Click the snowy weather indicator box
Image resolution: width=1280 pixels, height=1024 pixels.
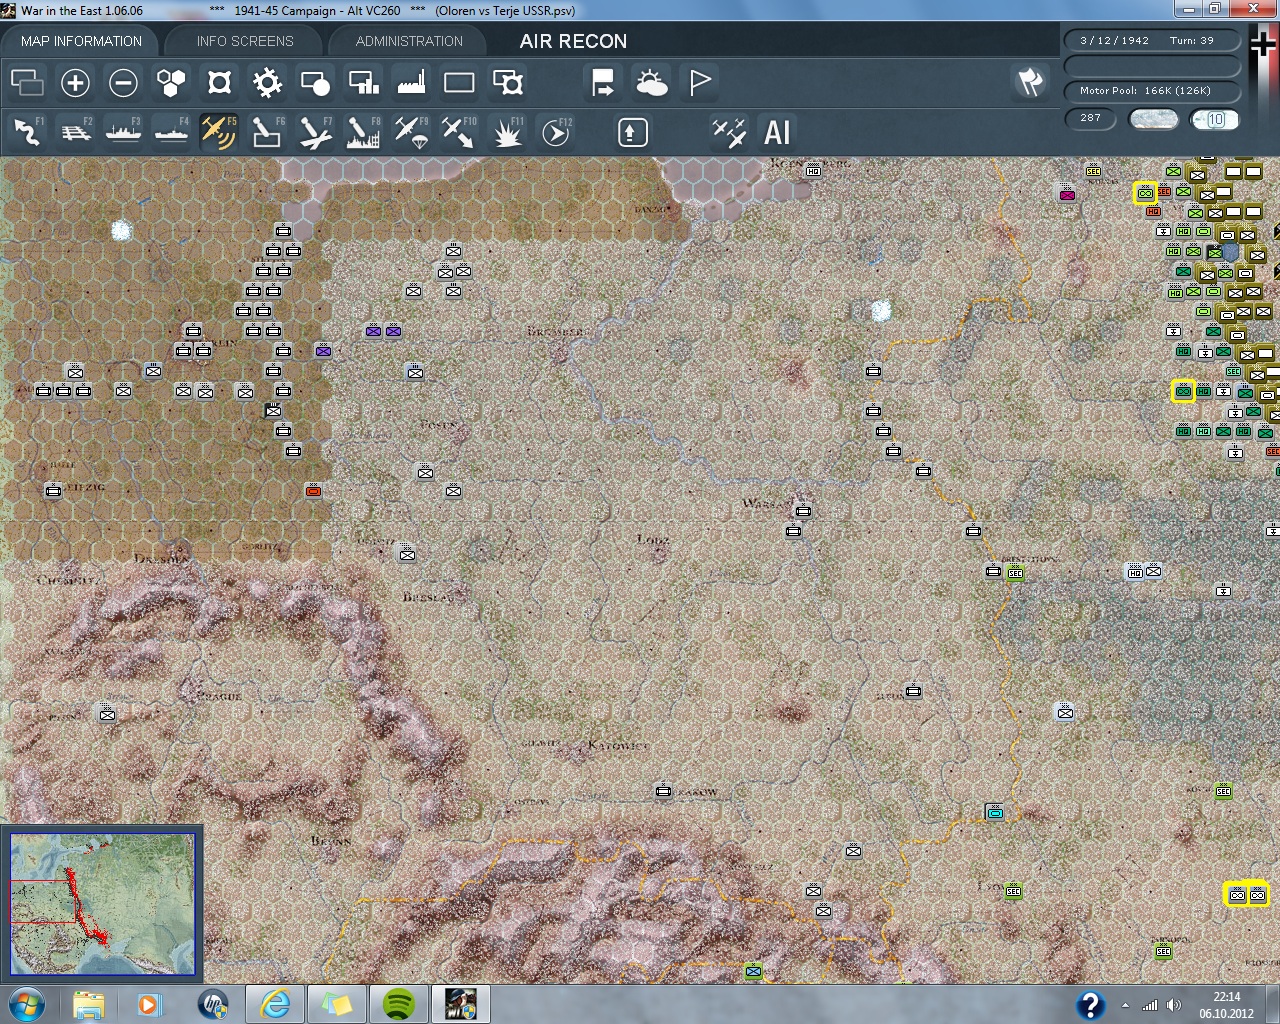[1153, 119]
